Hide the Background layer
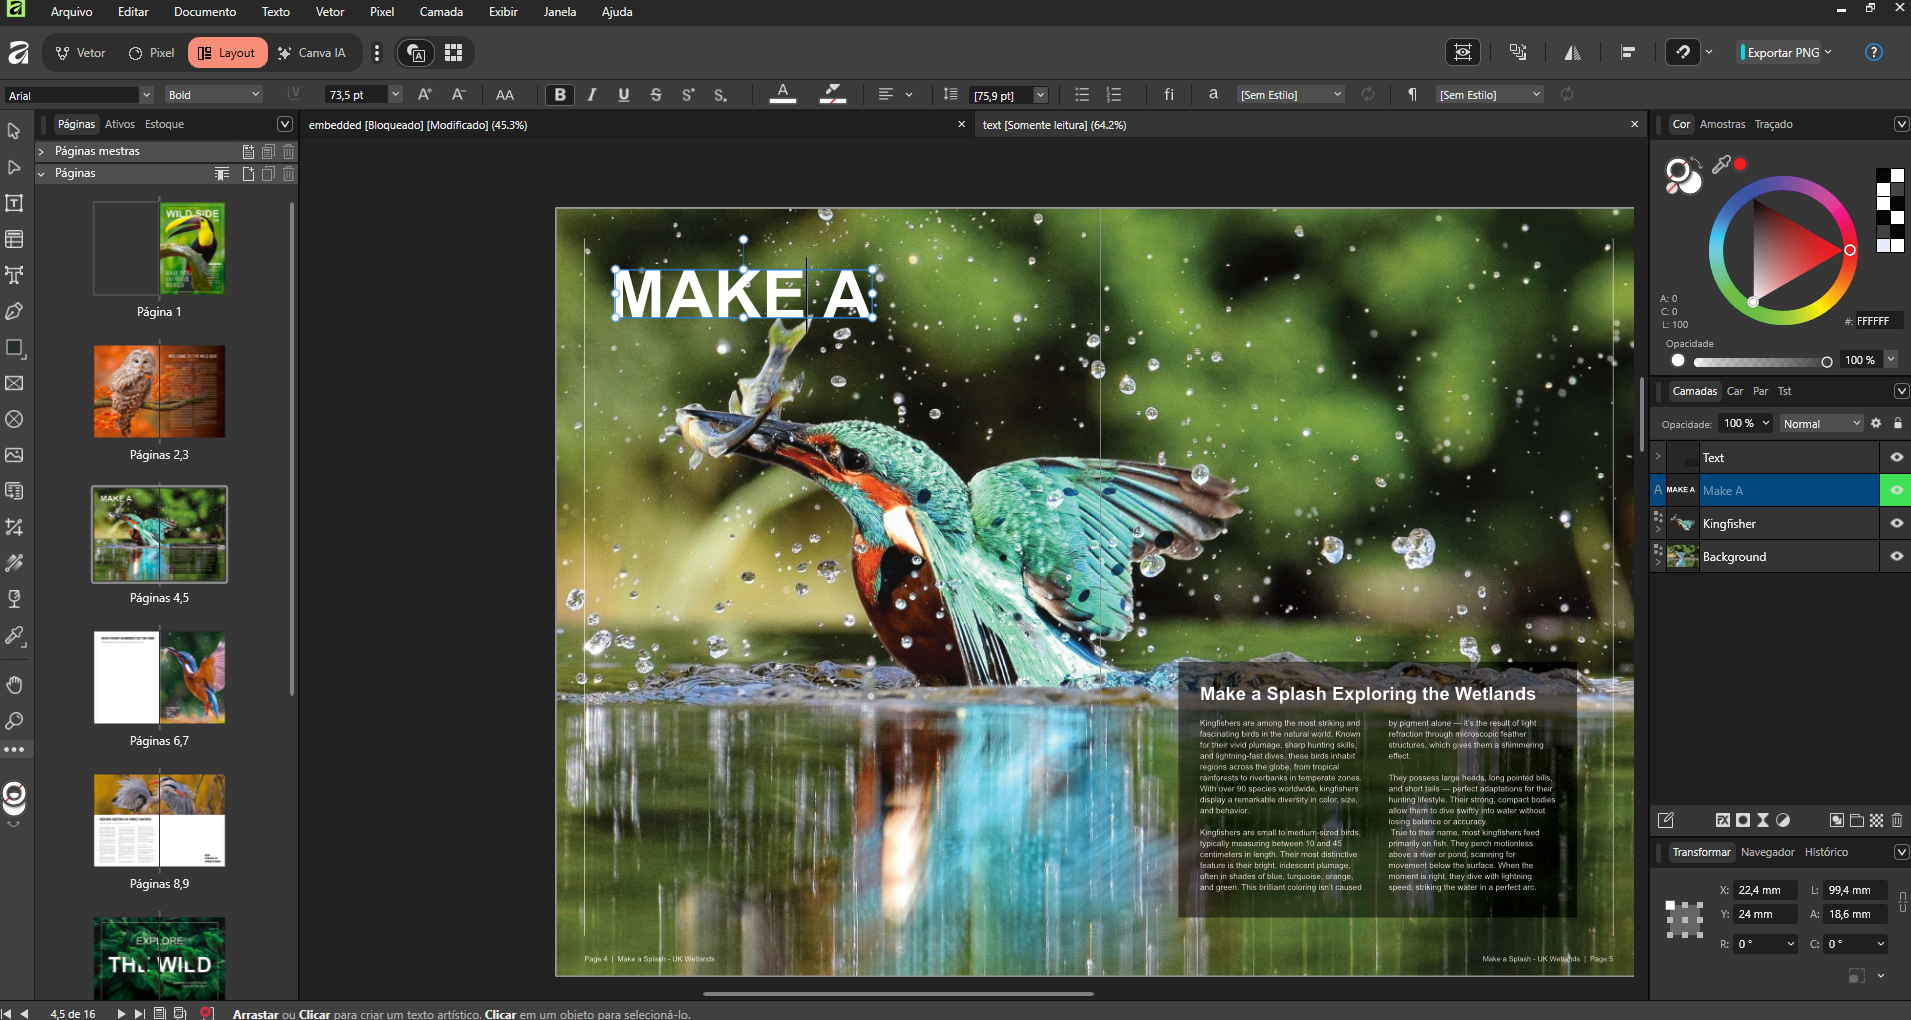Image resolution: width=1911 pixels, height=1020 pixels. click(x=1896, y=557)
